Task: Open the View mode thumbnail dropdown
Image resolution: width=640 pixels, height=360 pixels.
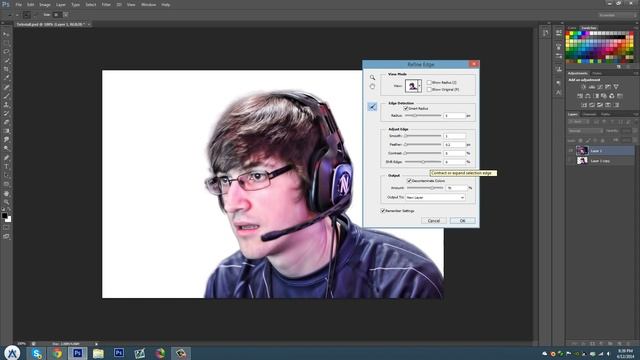Action: click(413, 86)
